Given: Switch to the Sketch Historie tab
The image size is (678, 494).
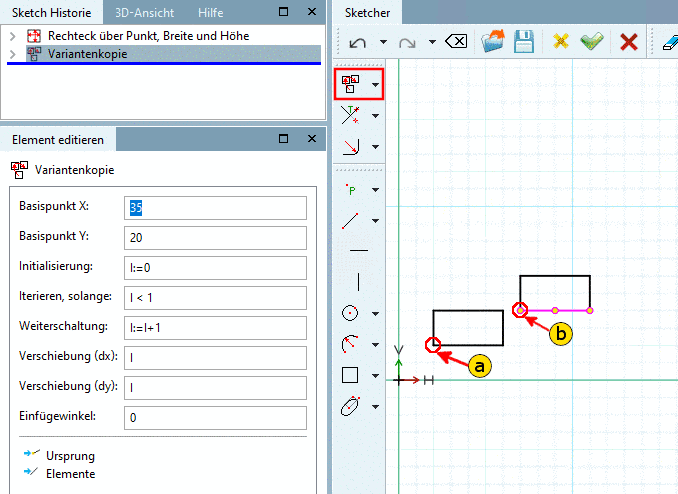Looking at the screenshot, I should coord(51,13).
